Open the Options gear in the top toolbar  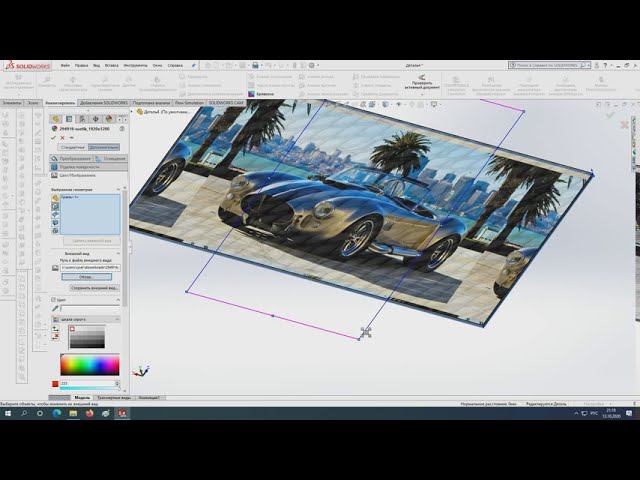[312, 65]
